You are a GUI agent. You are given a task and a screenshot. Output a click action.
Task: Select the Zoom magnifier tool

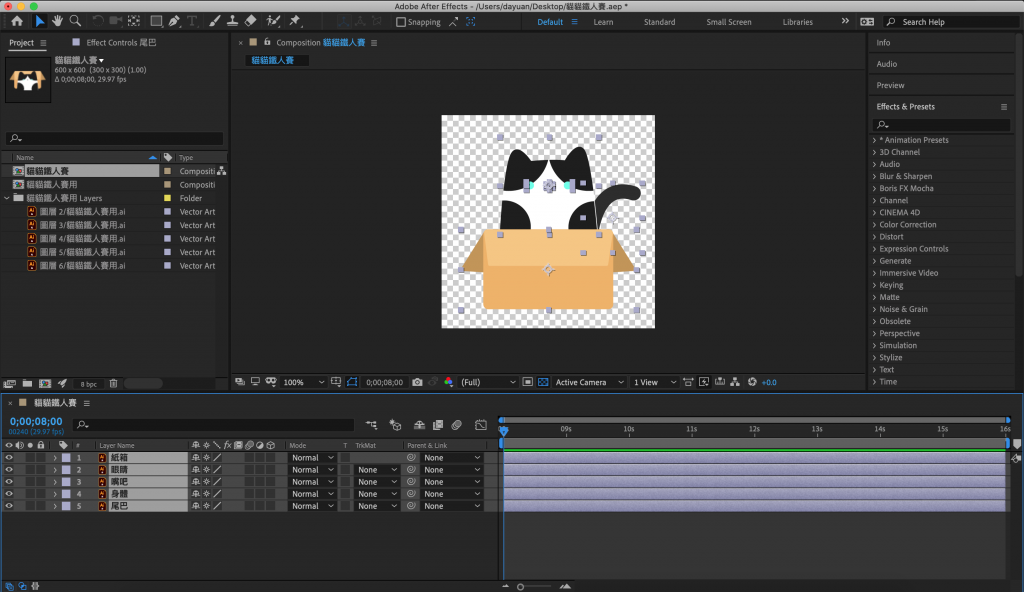(x=75, y=21)
